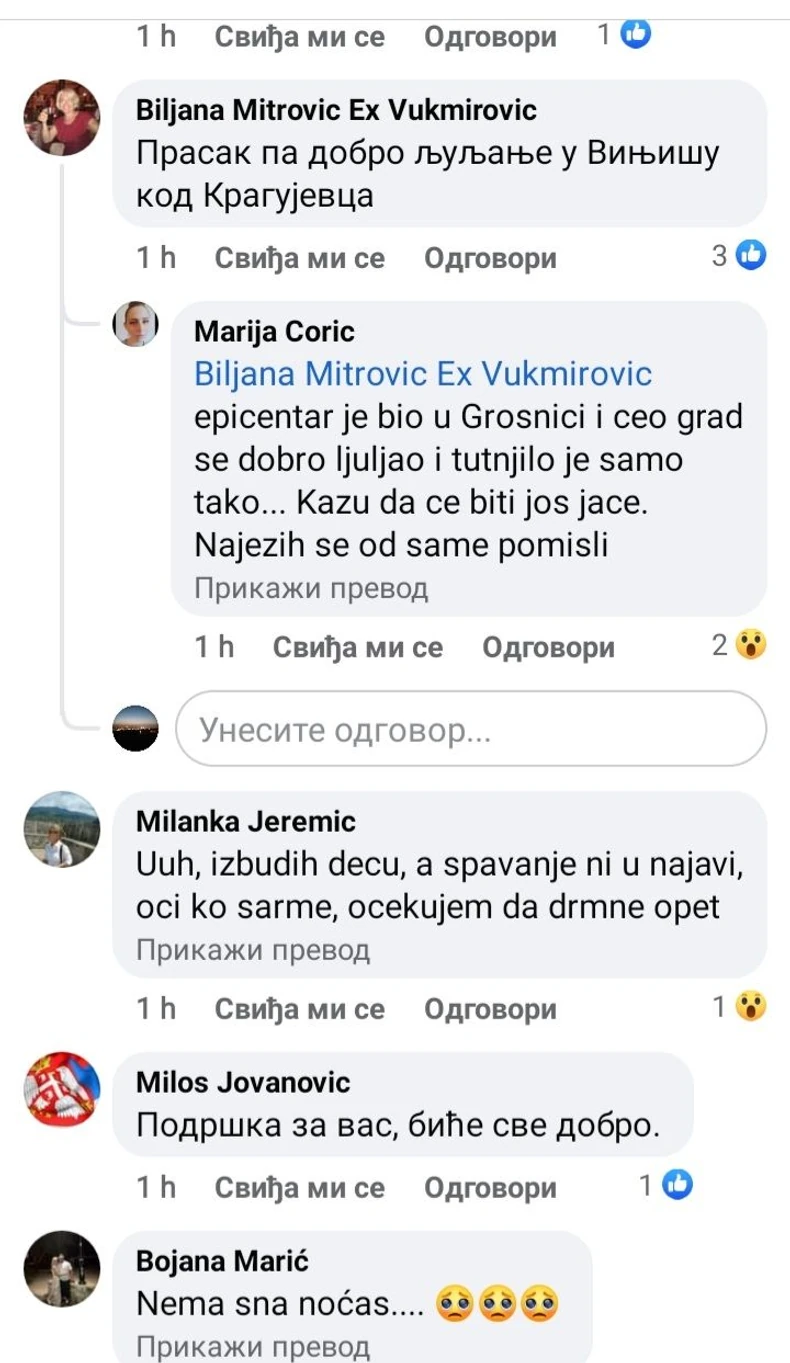Open Marija Coric's profile picture
This screenshot has width=790, height=1363.
[x=135, y=325]
